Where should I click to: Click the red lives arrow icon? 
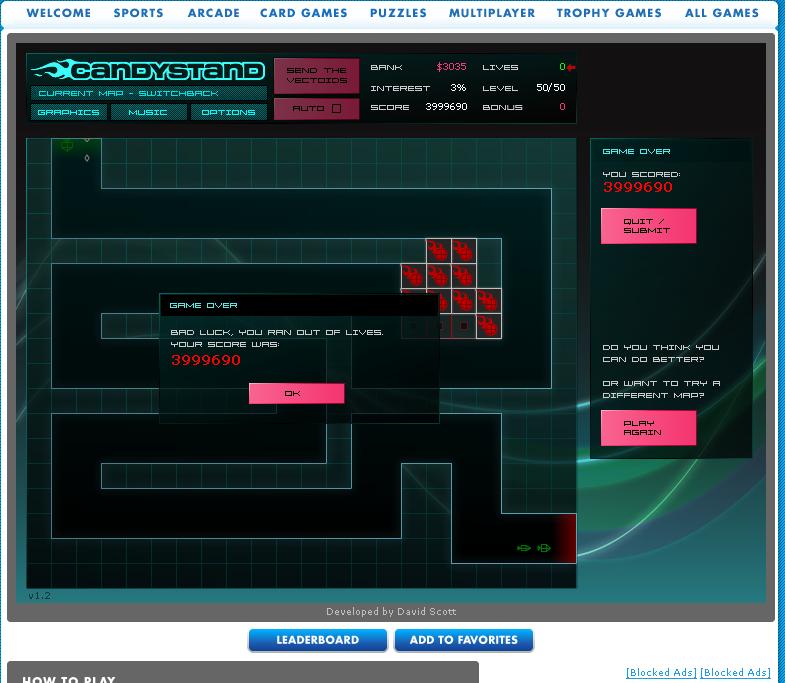click(571, 67)
